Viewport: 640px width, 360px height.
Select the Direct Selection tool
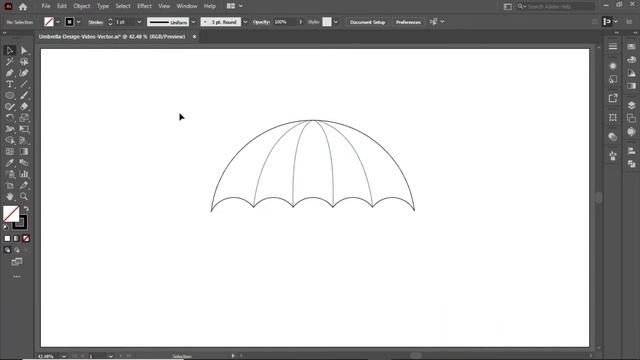click(x=24, y=51)
